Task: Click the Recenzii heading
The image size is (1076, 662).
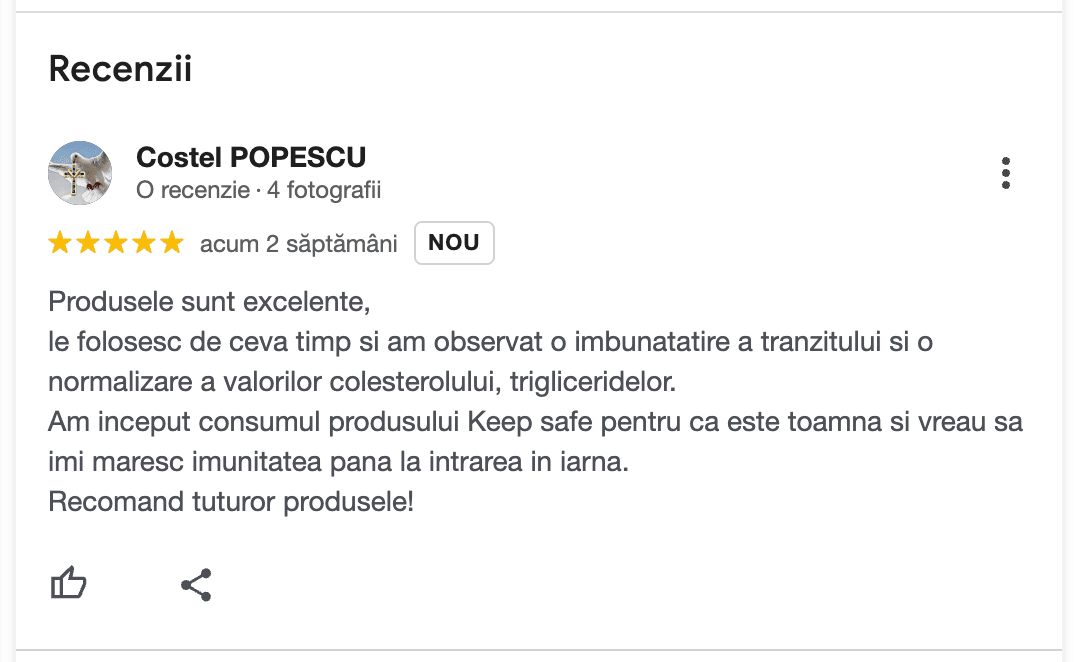Action: [x=120, y=70]
